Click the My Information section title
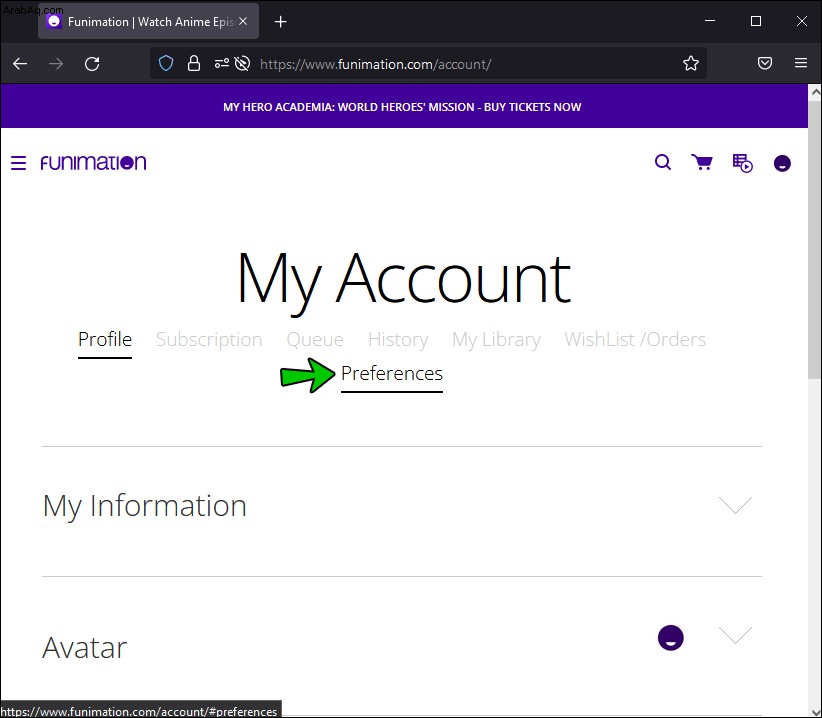The height and width of the screenshot is (718, 822). pyautogui.click(x=144, y=506)
